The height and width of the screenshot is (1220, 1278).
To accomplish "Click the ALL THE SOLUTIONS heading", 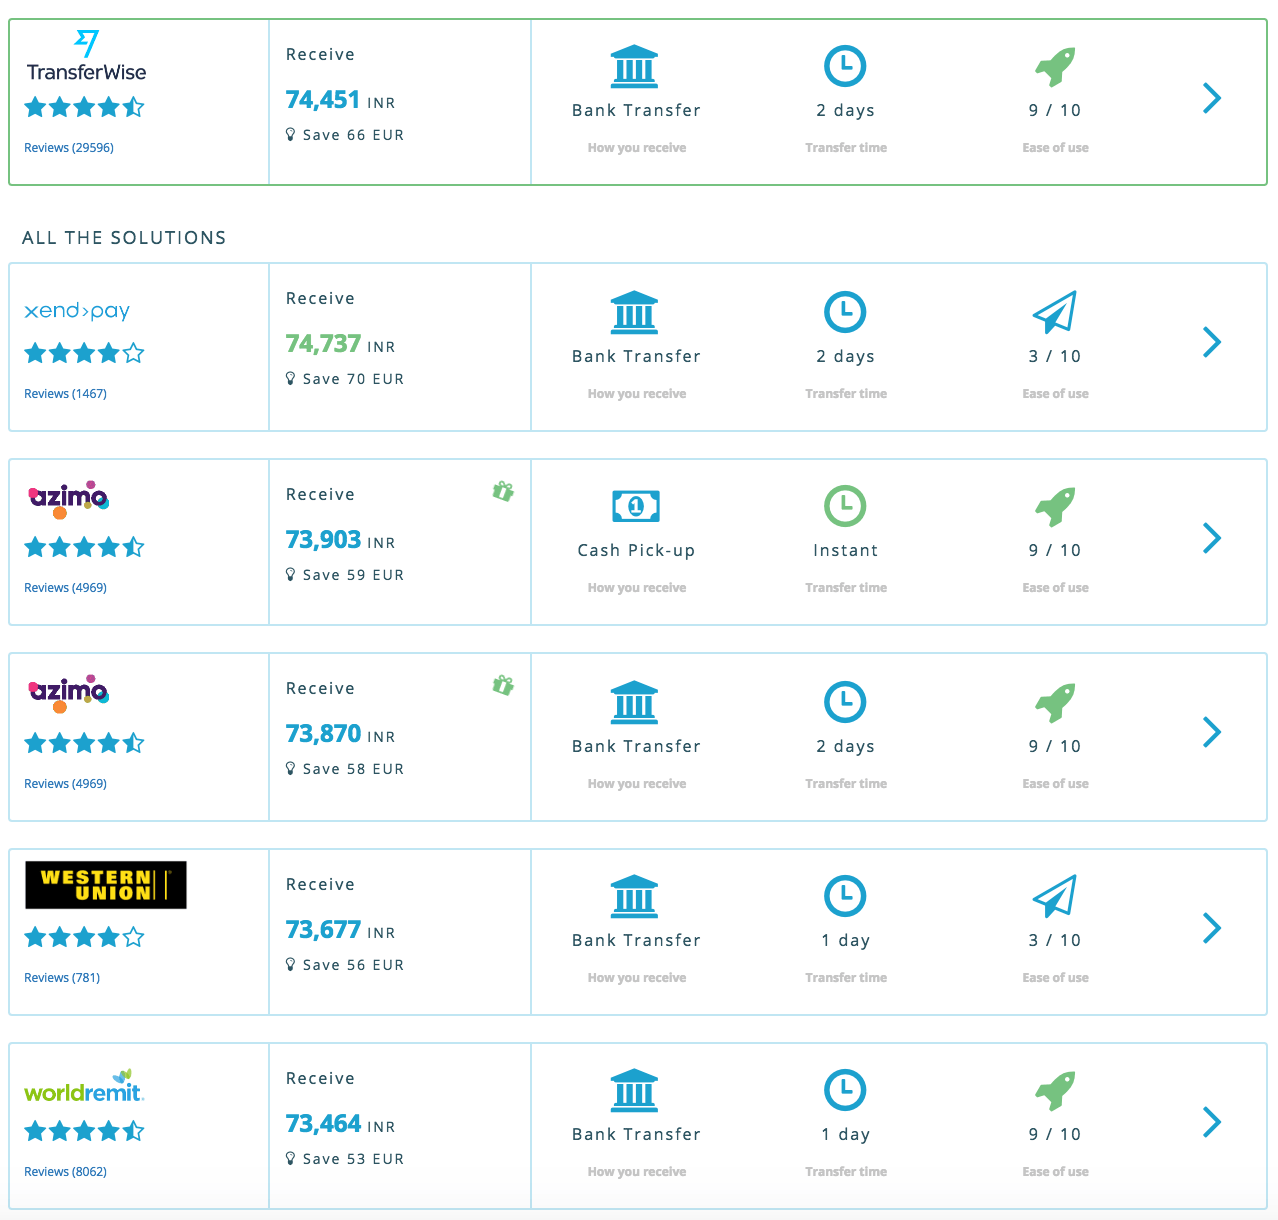I will point(124,238).
